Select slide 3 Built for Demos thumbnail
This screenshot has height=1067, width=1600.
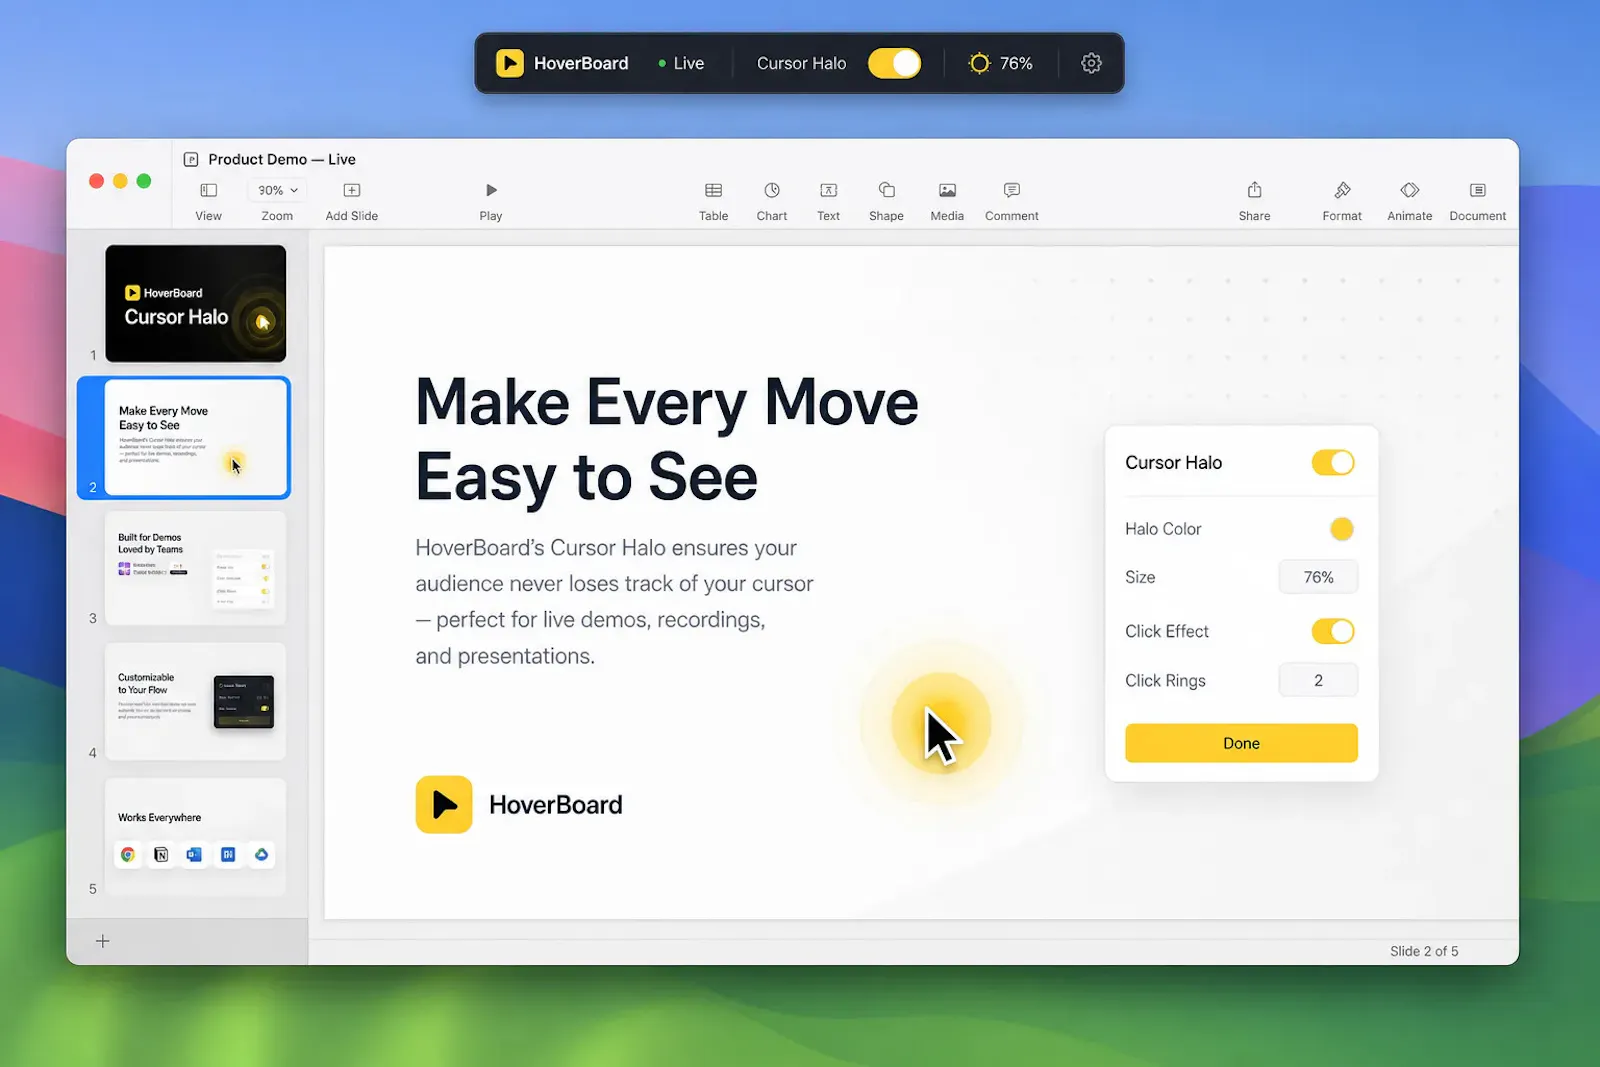point(196,568)
